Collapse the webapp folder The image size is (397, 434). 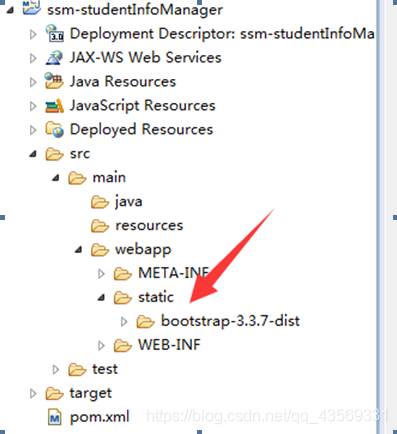pos(78,250)
